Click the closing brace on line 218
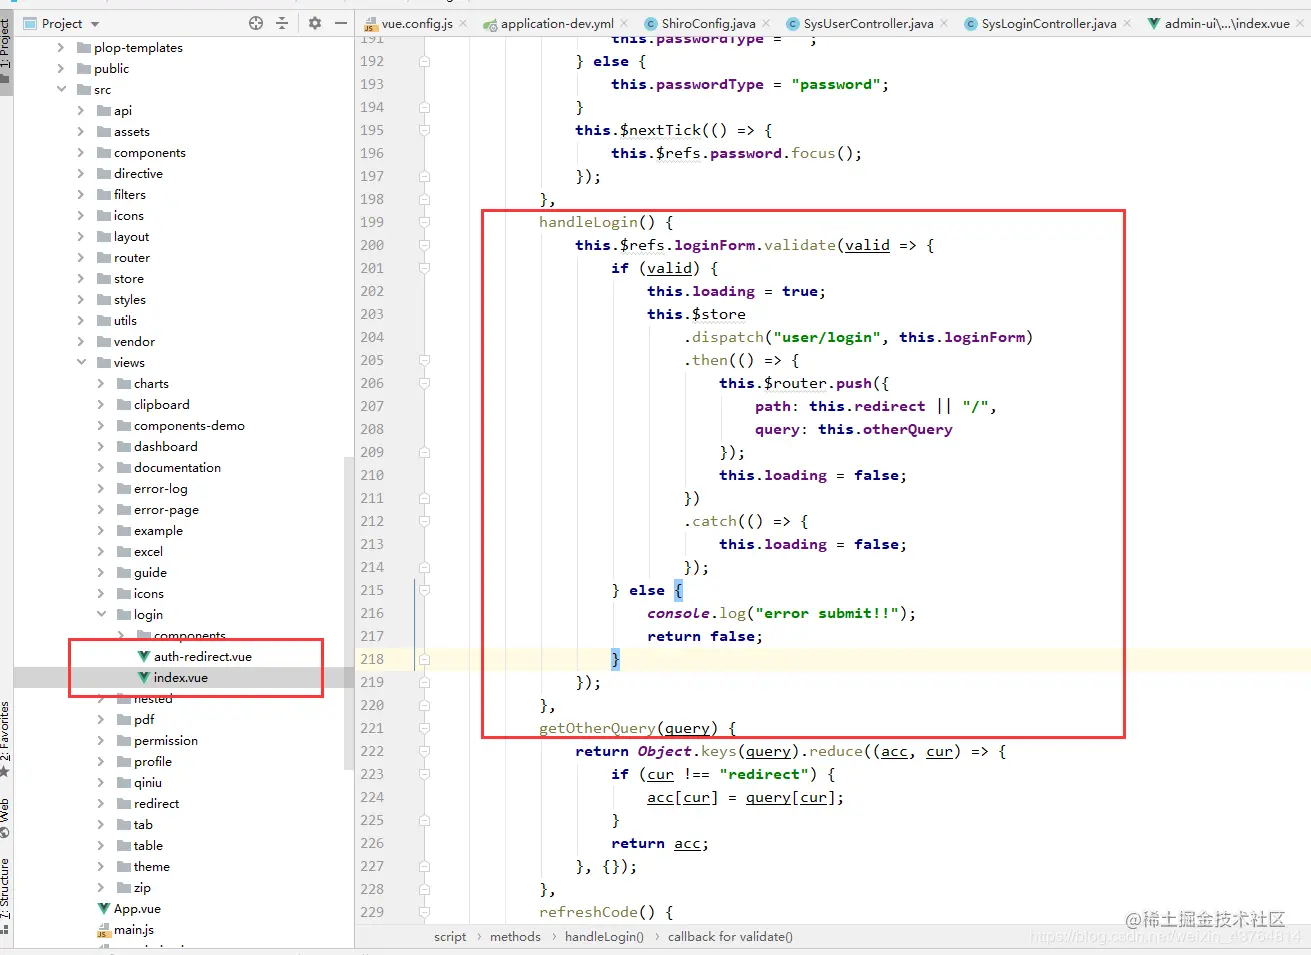This screenshot has height=955, width=1311. [x=615, y=659]
